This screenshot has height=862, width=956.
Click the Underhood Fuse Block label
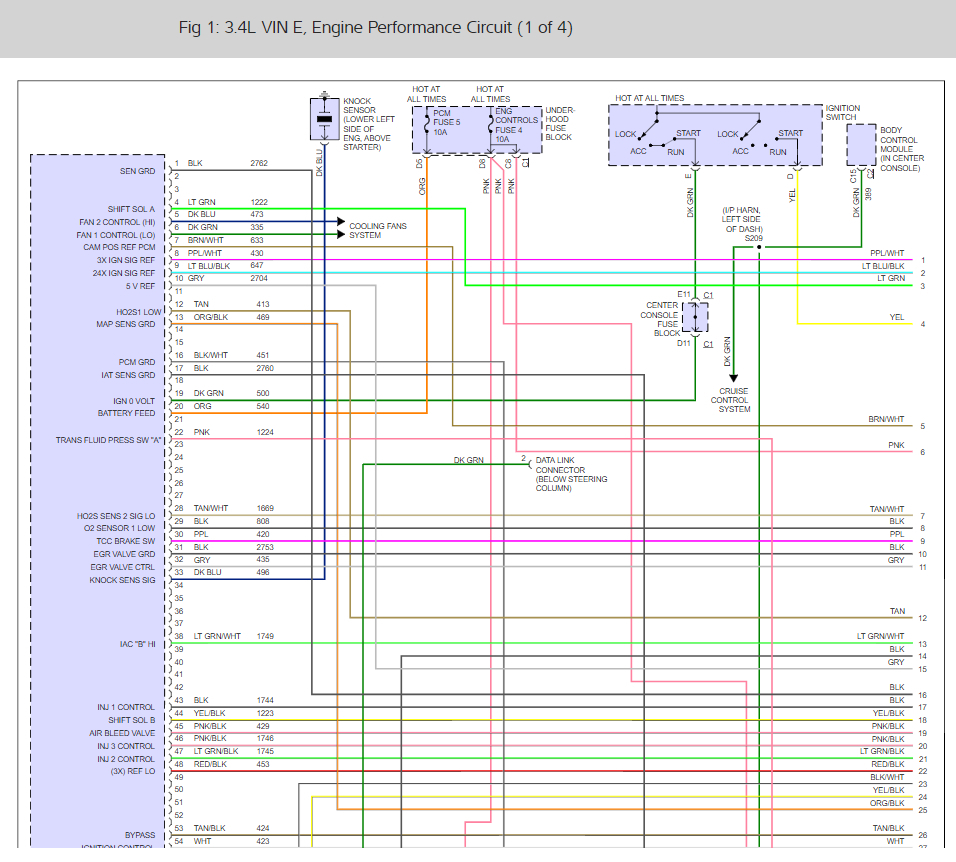[x=560, y=124]
